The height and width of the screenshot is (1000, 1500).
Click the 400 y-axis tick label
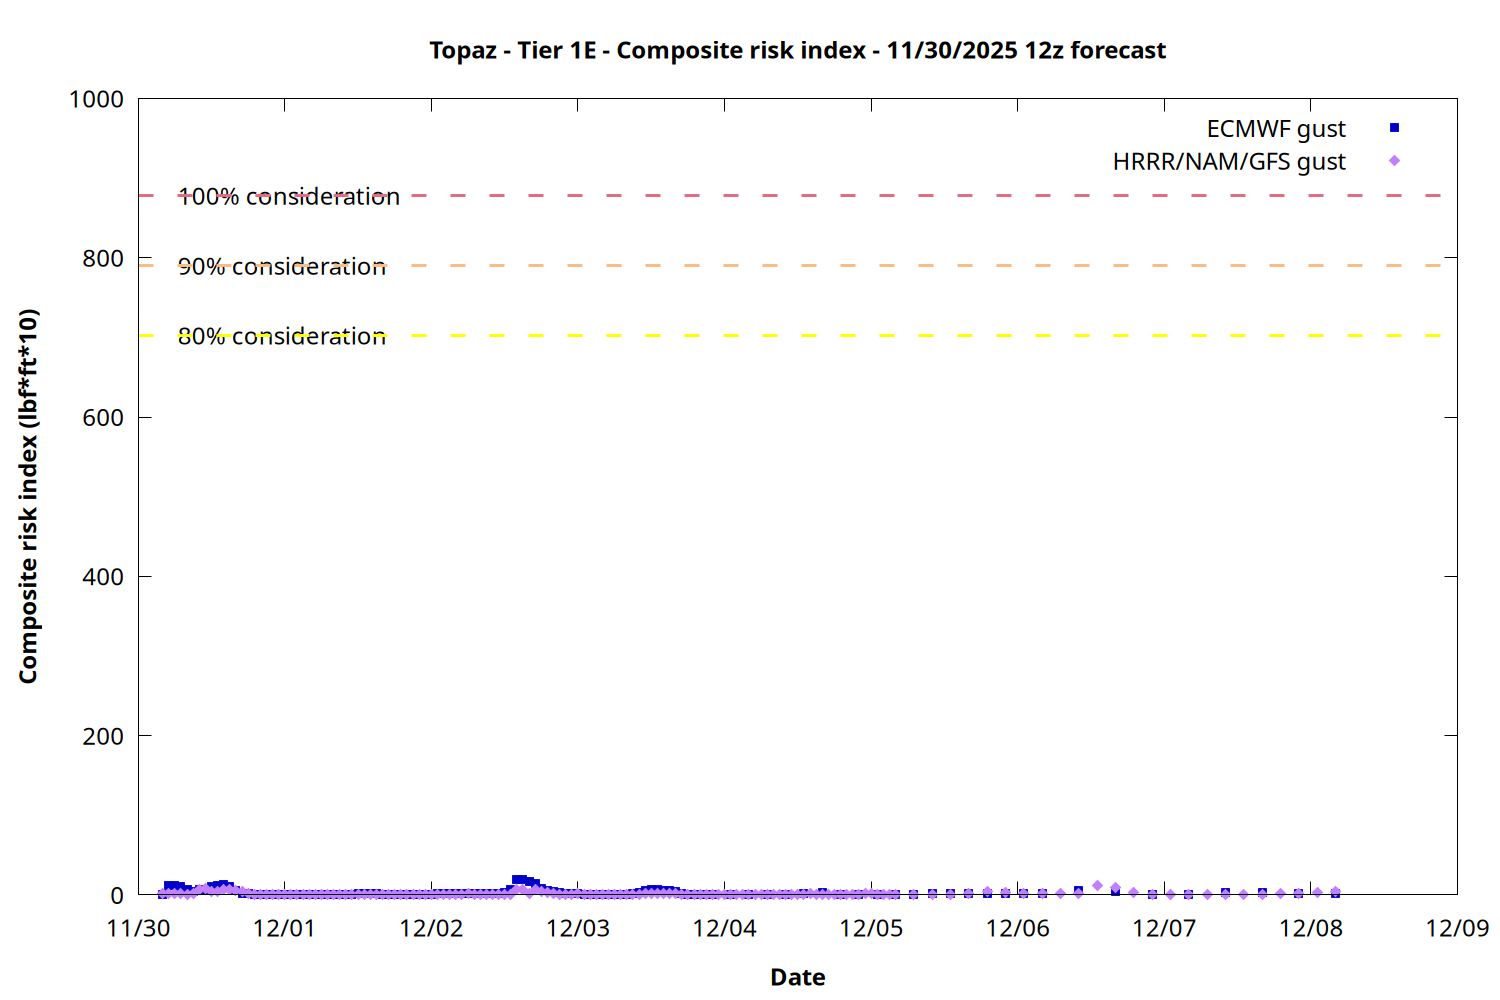[x=103, y=577]
